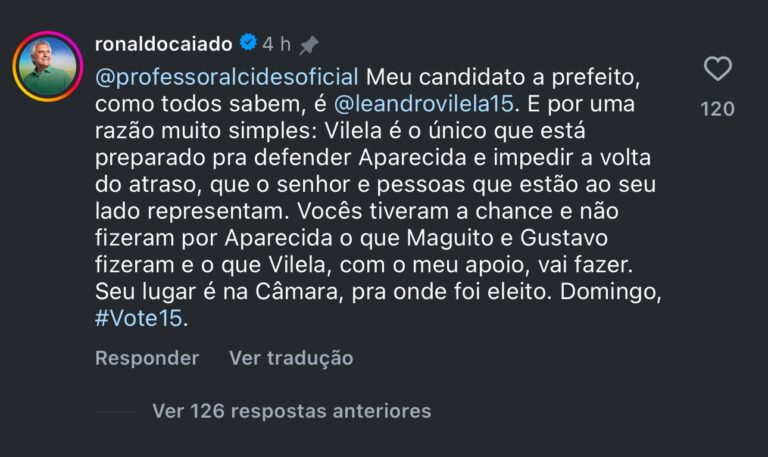Viewport: 768px width, 457px height.
Task: Click the blue verified badge
Action: click(x=248, y=44)
